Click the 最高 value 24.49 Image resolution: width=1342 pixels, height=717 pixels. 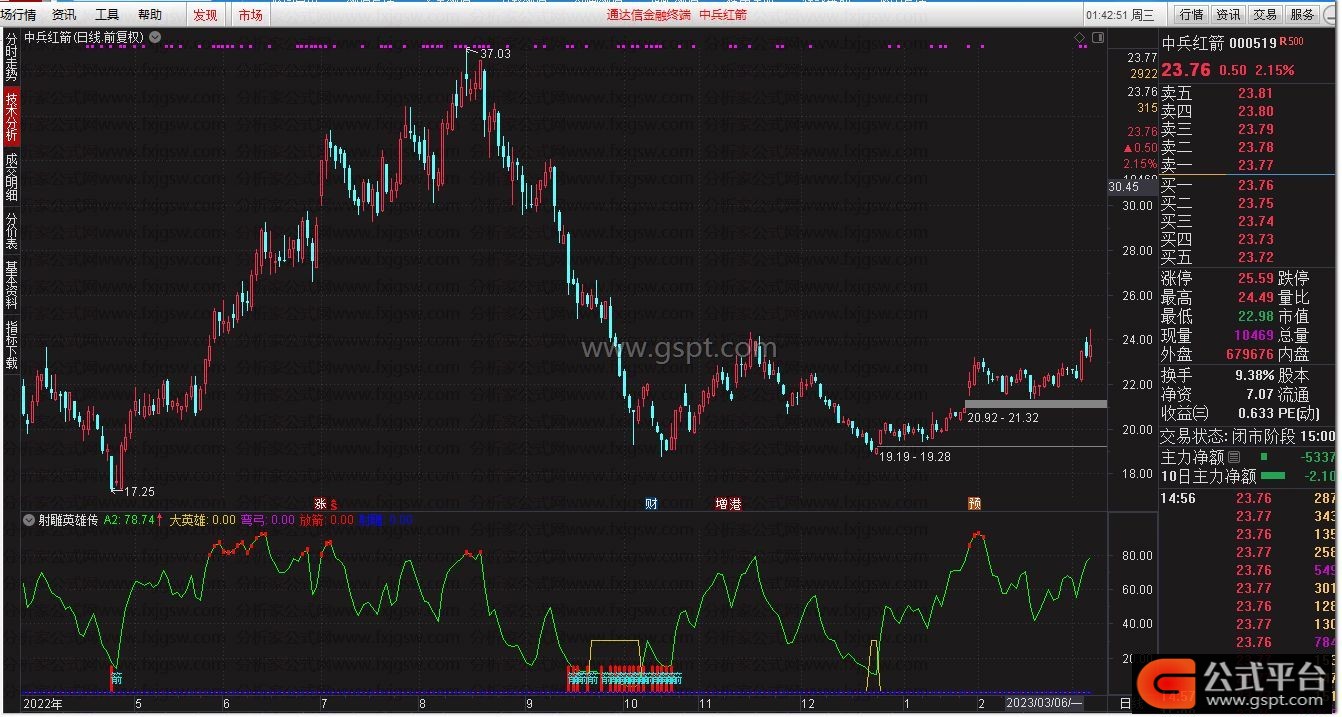tap(1256, 297)
